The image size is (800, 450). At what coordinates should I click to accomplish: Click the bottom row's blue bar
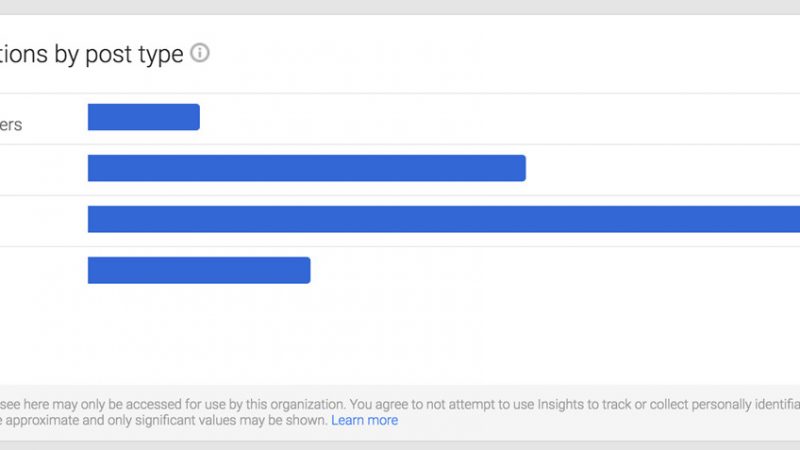[x=199, y=270]
